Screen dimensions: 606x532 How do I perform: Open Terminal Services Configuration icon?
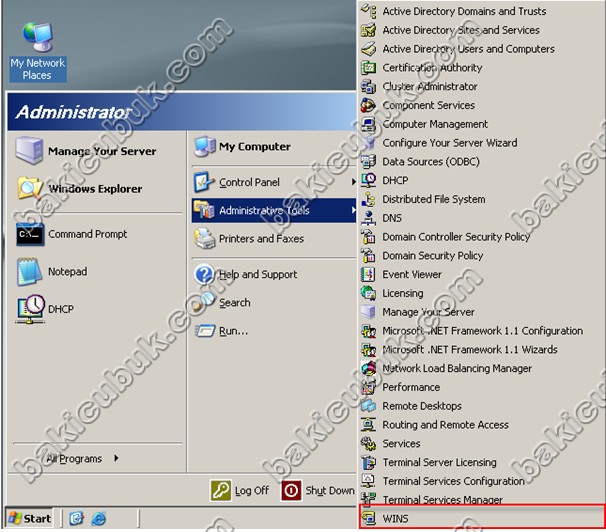click(369, 481)
